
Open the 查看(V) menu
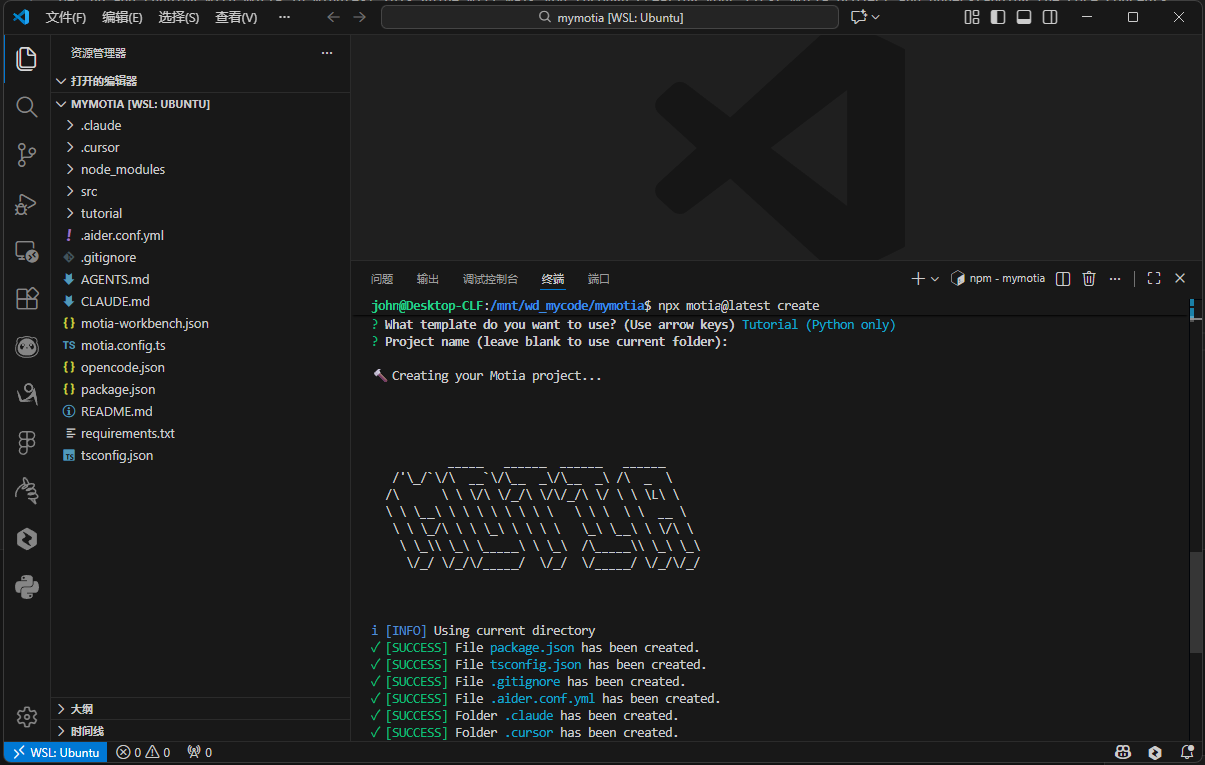pyautogui.click(x=236, y=17)
